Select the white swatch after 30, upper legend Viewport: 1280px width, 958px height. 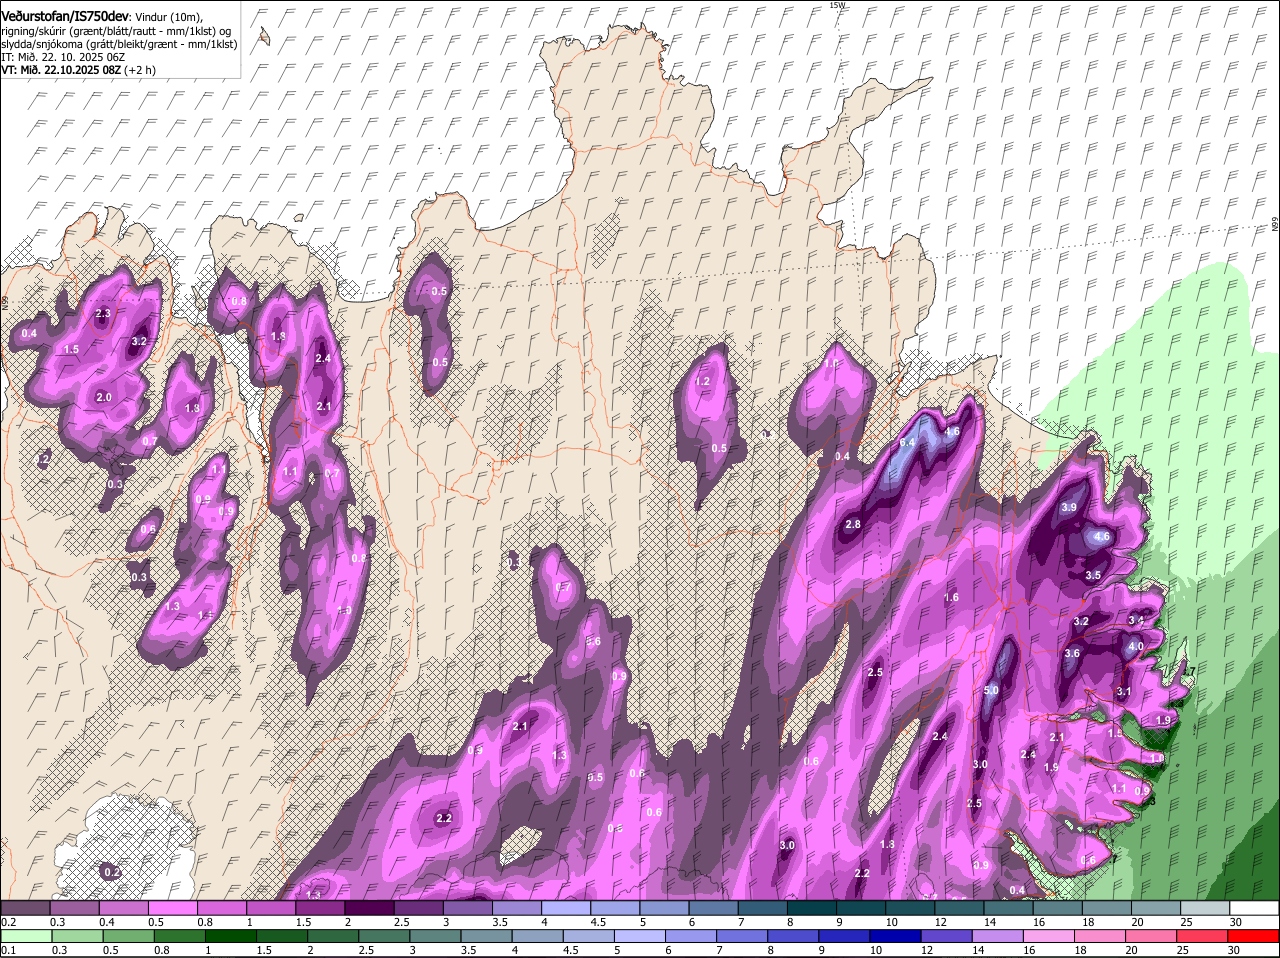(1255, 908)
